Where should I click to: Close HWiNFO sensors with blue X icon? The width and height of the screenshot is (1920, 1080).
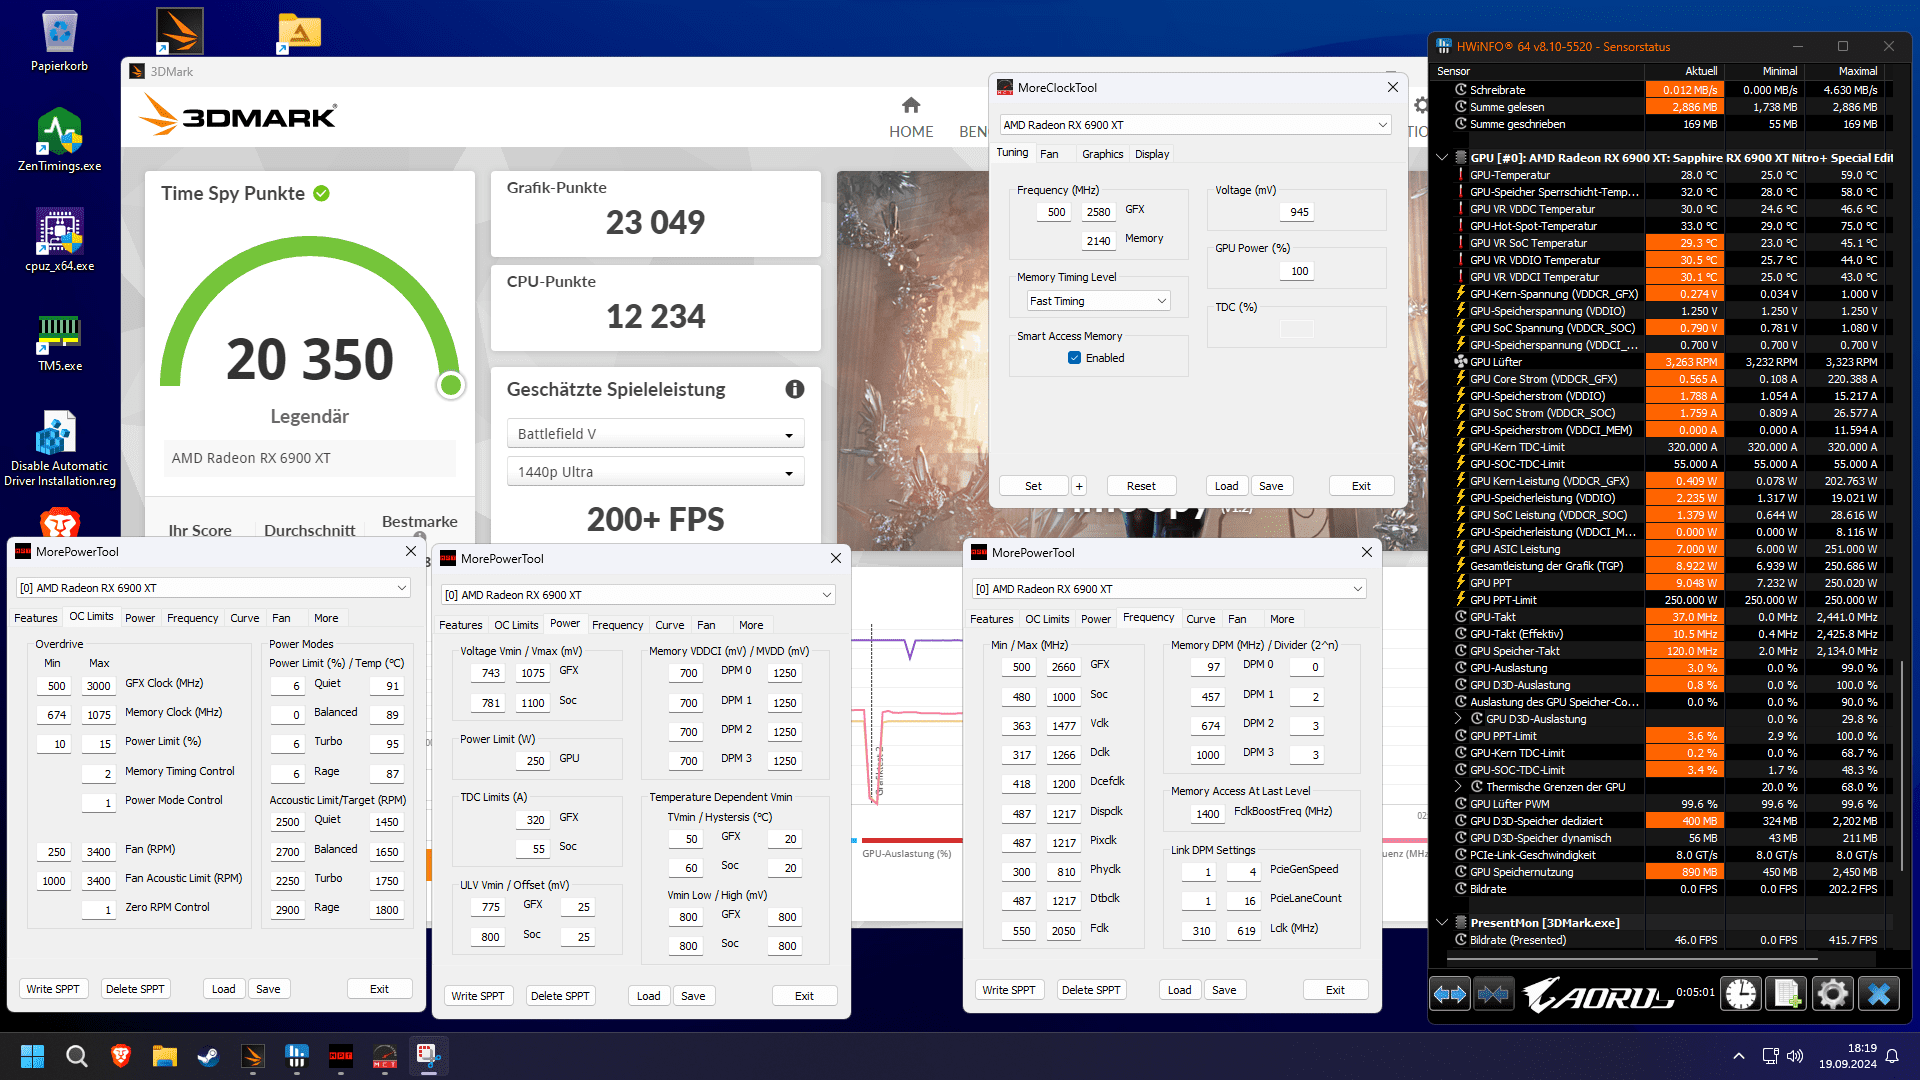(x=1879, y=994)
